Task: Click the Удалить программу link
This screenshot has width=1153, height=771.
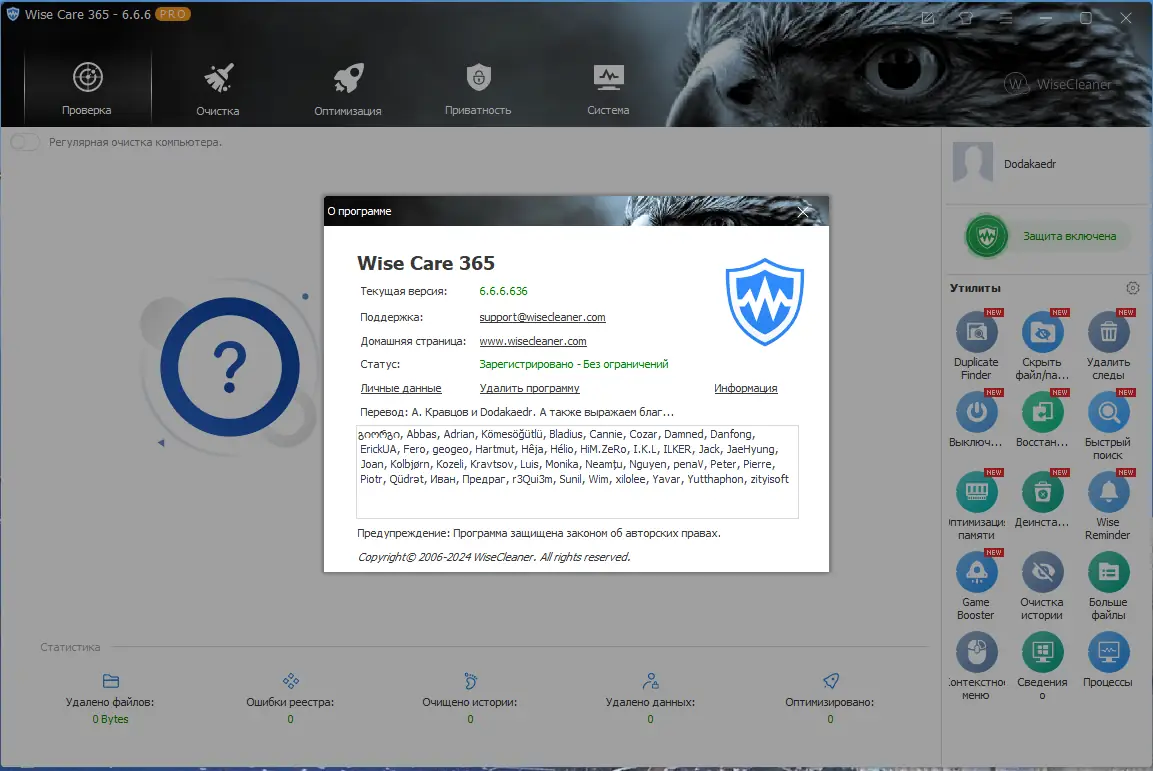Action: click(x=529, y=388)
